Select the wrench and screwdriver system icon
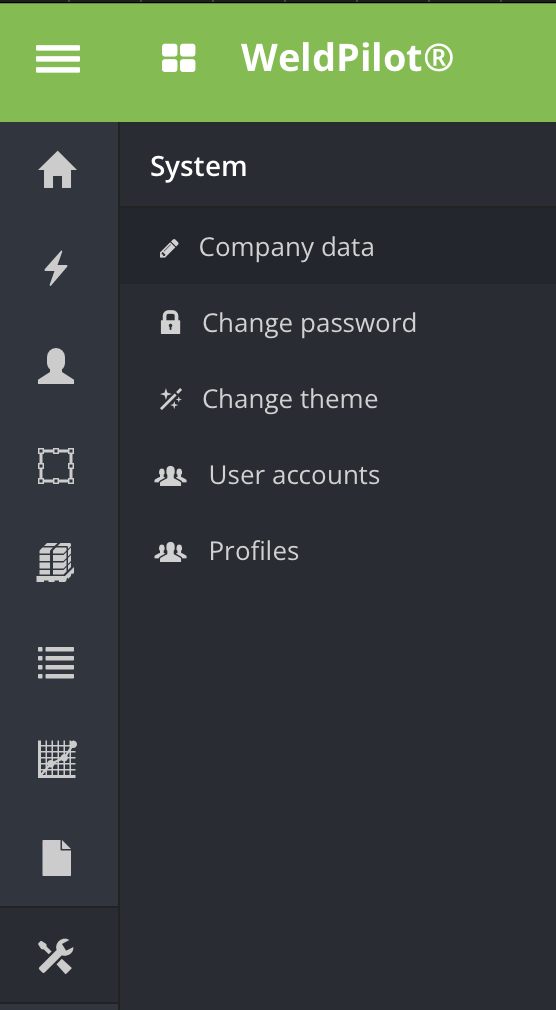 (56, 957)
